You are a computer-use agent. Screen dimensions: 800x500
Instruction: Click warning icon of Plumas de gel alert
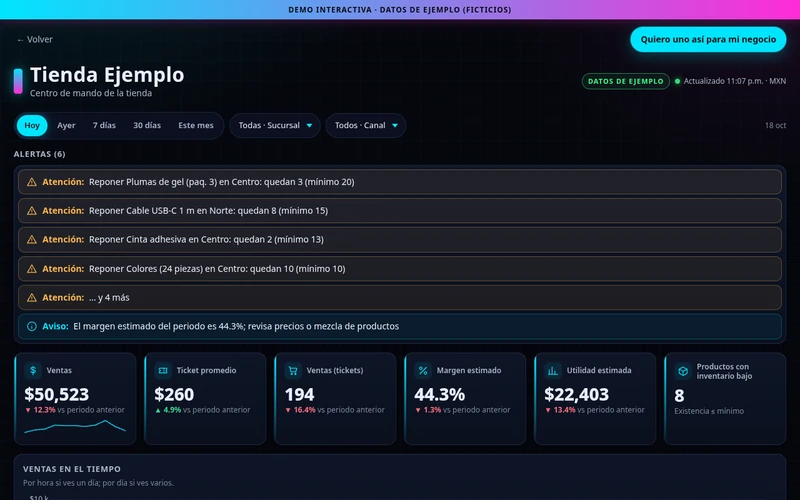coord(32,182)
